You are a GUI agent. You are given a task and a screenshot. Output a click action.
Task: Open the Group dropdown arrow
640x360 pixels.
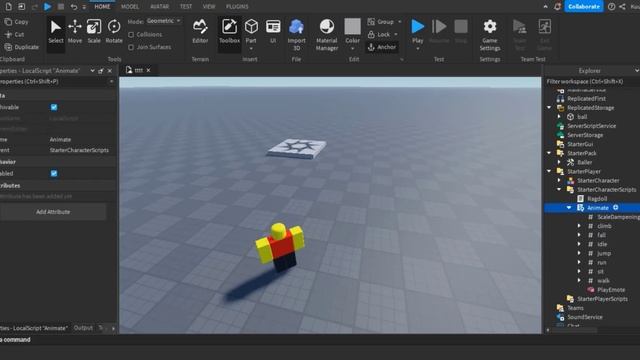[x=400, y=22]
